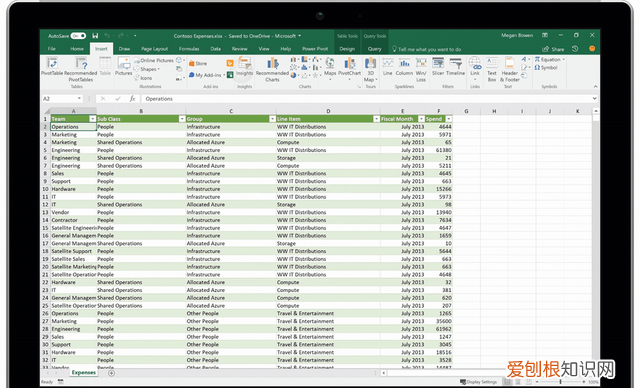Select the Expenses sheet tab
This screenshot has height=388, width=640.
click(x=84, y=373)
